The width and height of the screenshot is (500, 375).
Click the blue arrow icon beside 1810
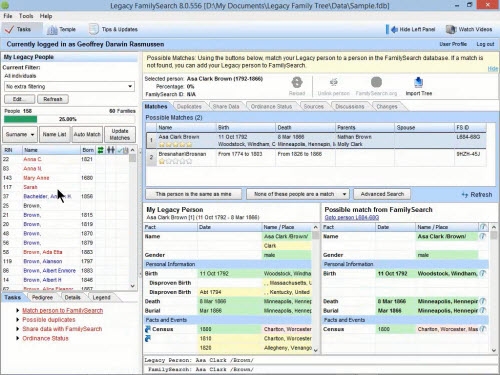click(x=148, y=338)
